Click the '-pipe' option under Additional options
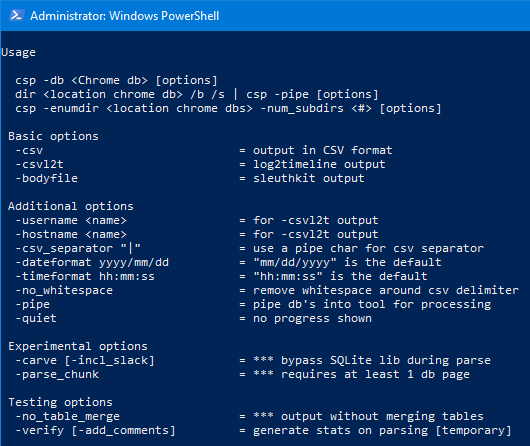The height and width of the screenshot is (446, 530). [x=32, y=305]
